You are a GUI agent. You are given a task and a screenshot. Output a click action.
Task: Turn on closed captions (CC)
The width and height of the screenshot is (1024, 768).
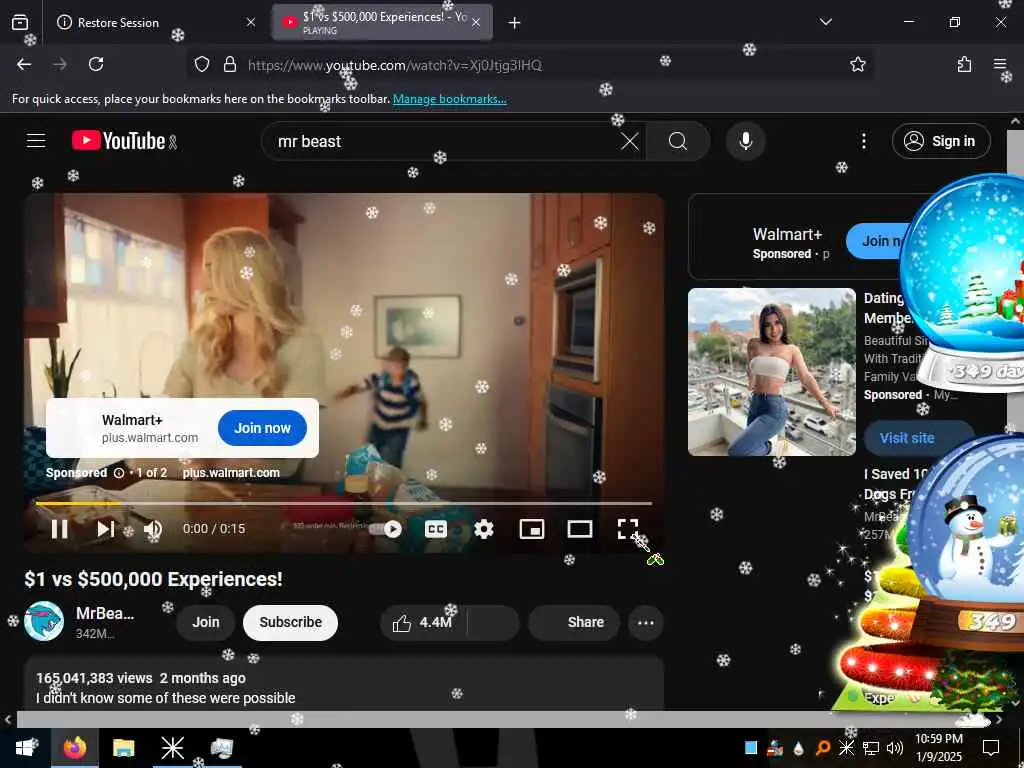(x=436, y=529)
